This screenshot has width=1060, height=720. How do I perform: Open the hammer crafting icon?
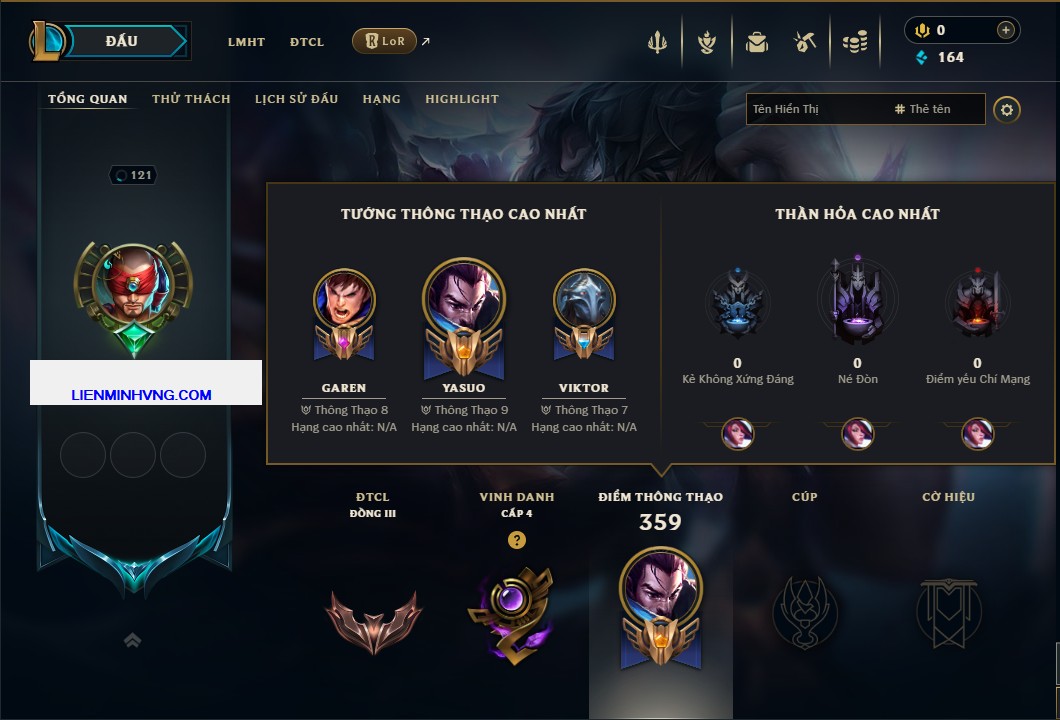[805, 42]
